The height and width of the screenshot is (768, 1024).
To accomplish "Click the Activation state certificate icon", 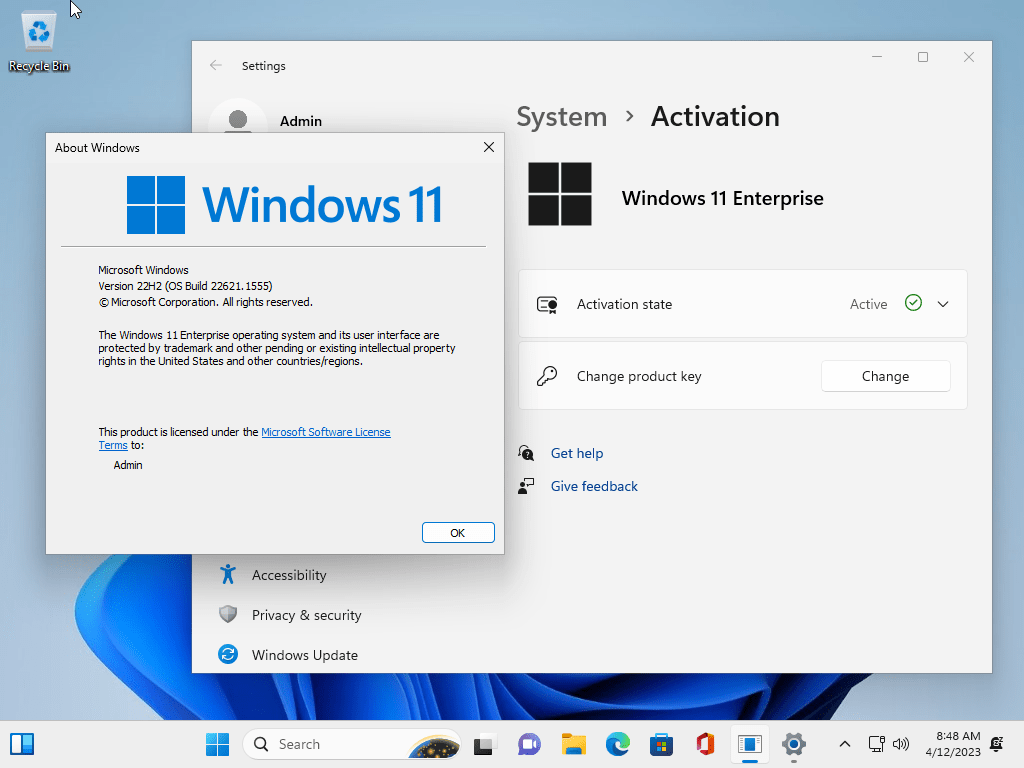I will coord(547,304).
